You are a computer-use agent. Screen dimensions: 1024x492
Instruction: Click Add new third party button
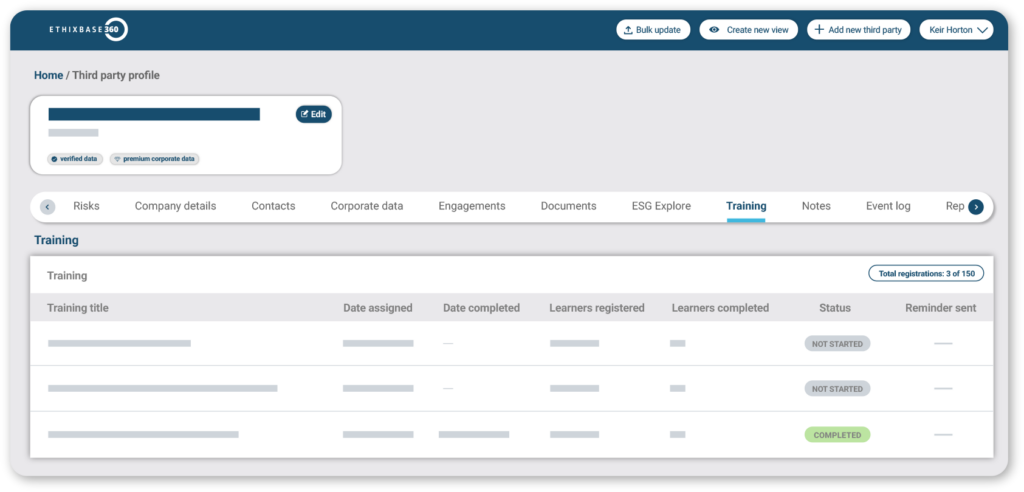[x=858, y=30]
